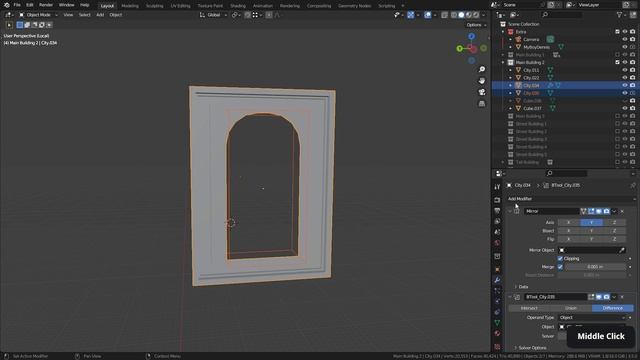
Task: Open the World properties tab
Action: click(x=497, y=243)
